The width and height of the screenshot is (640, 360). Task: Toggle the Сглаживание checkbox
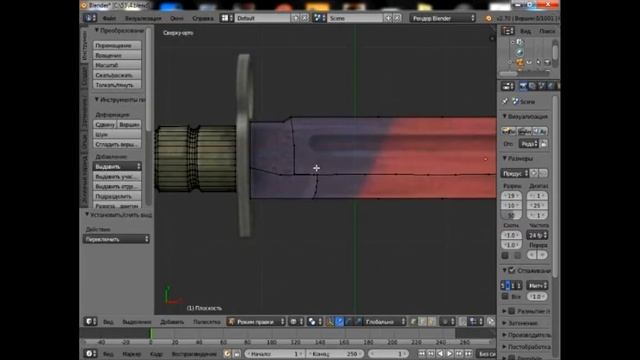(x=512, y=271)
